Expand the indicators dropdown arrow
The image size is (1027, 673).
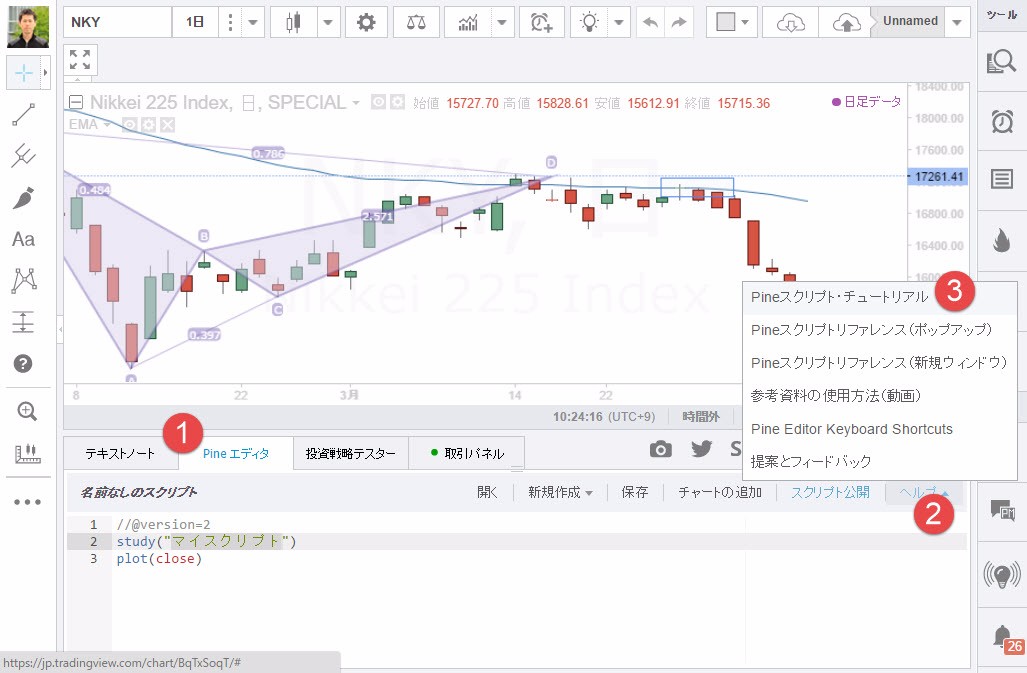502,22
